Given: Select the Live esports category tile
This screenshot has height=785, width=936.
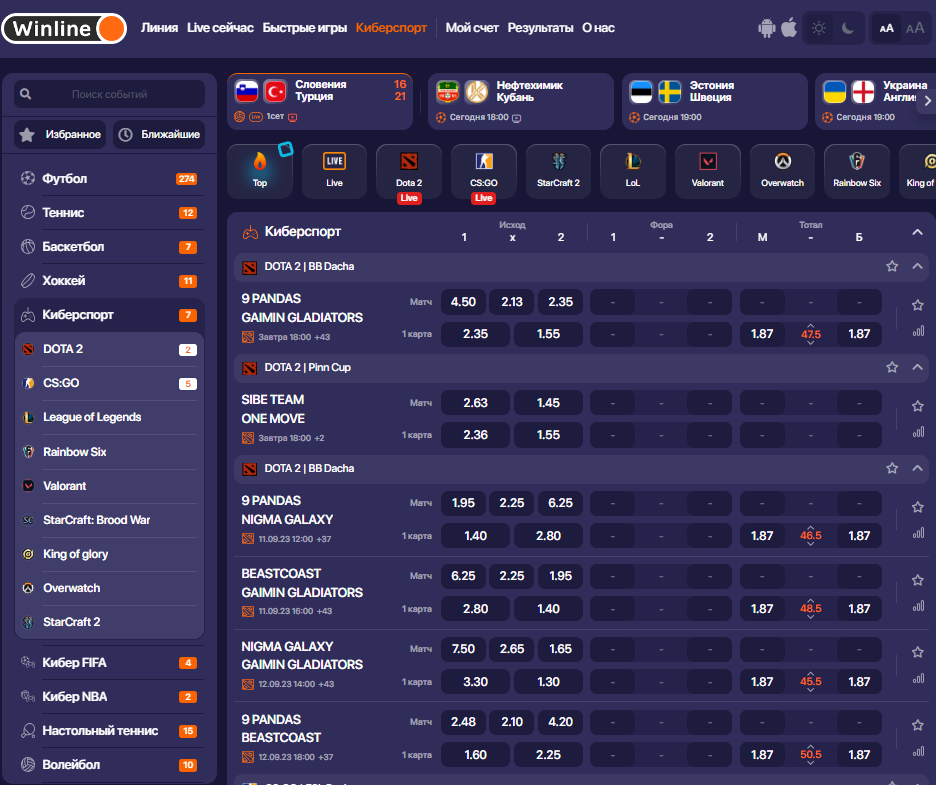Looking at the screenshot, I should [334, 171].
